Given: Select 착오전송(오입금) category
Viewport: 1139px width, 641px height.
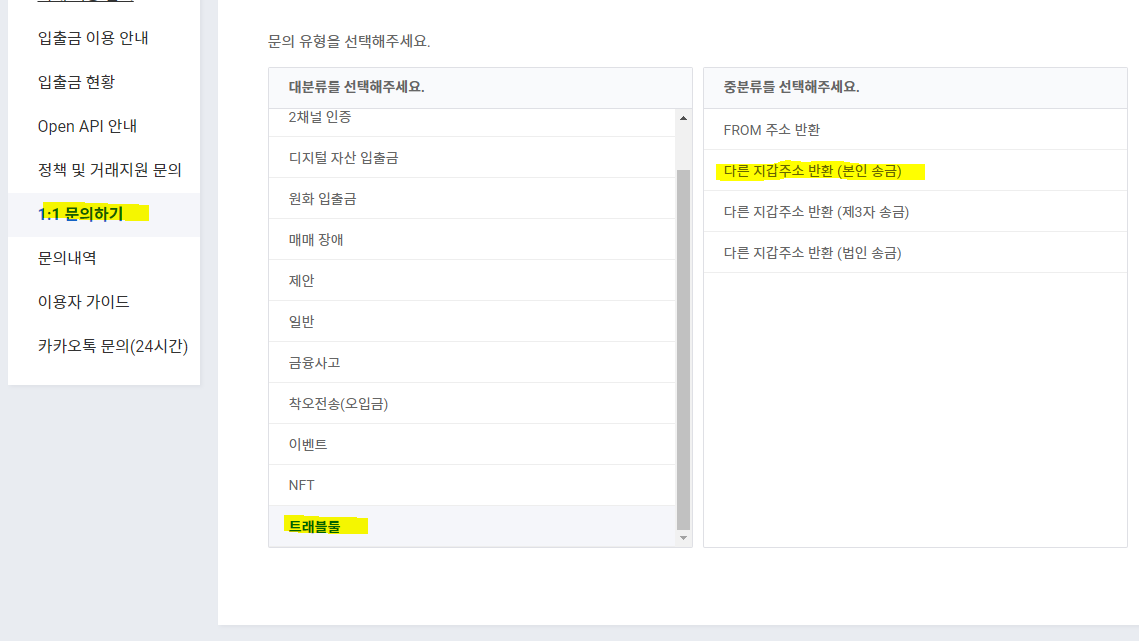Looking at the screenshot, I should (x=472, y=403).
